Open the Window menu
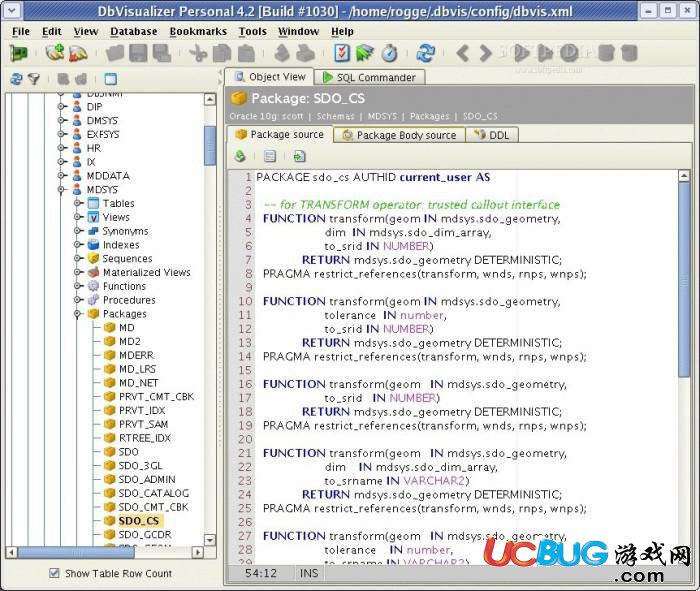 click(298, 32)
